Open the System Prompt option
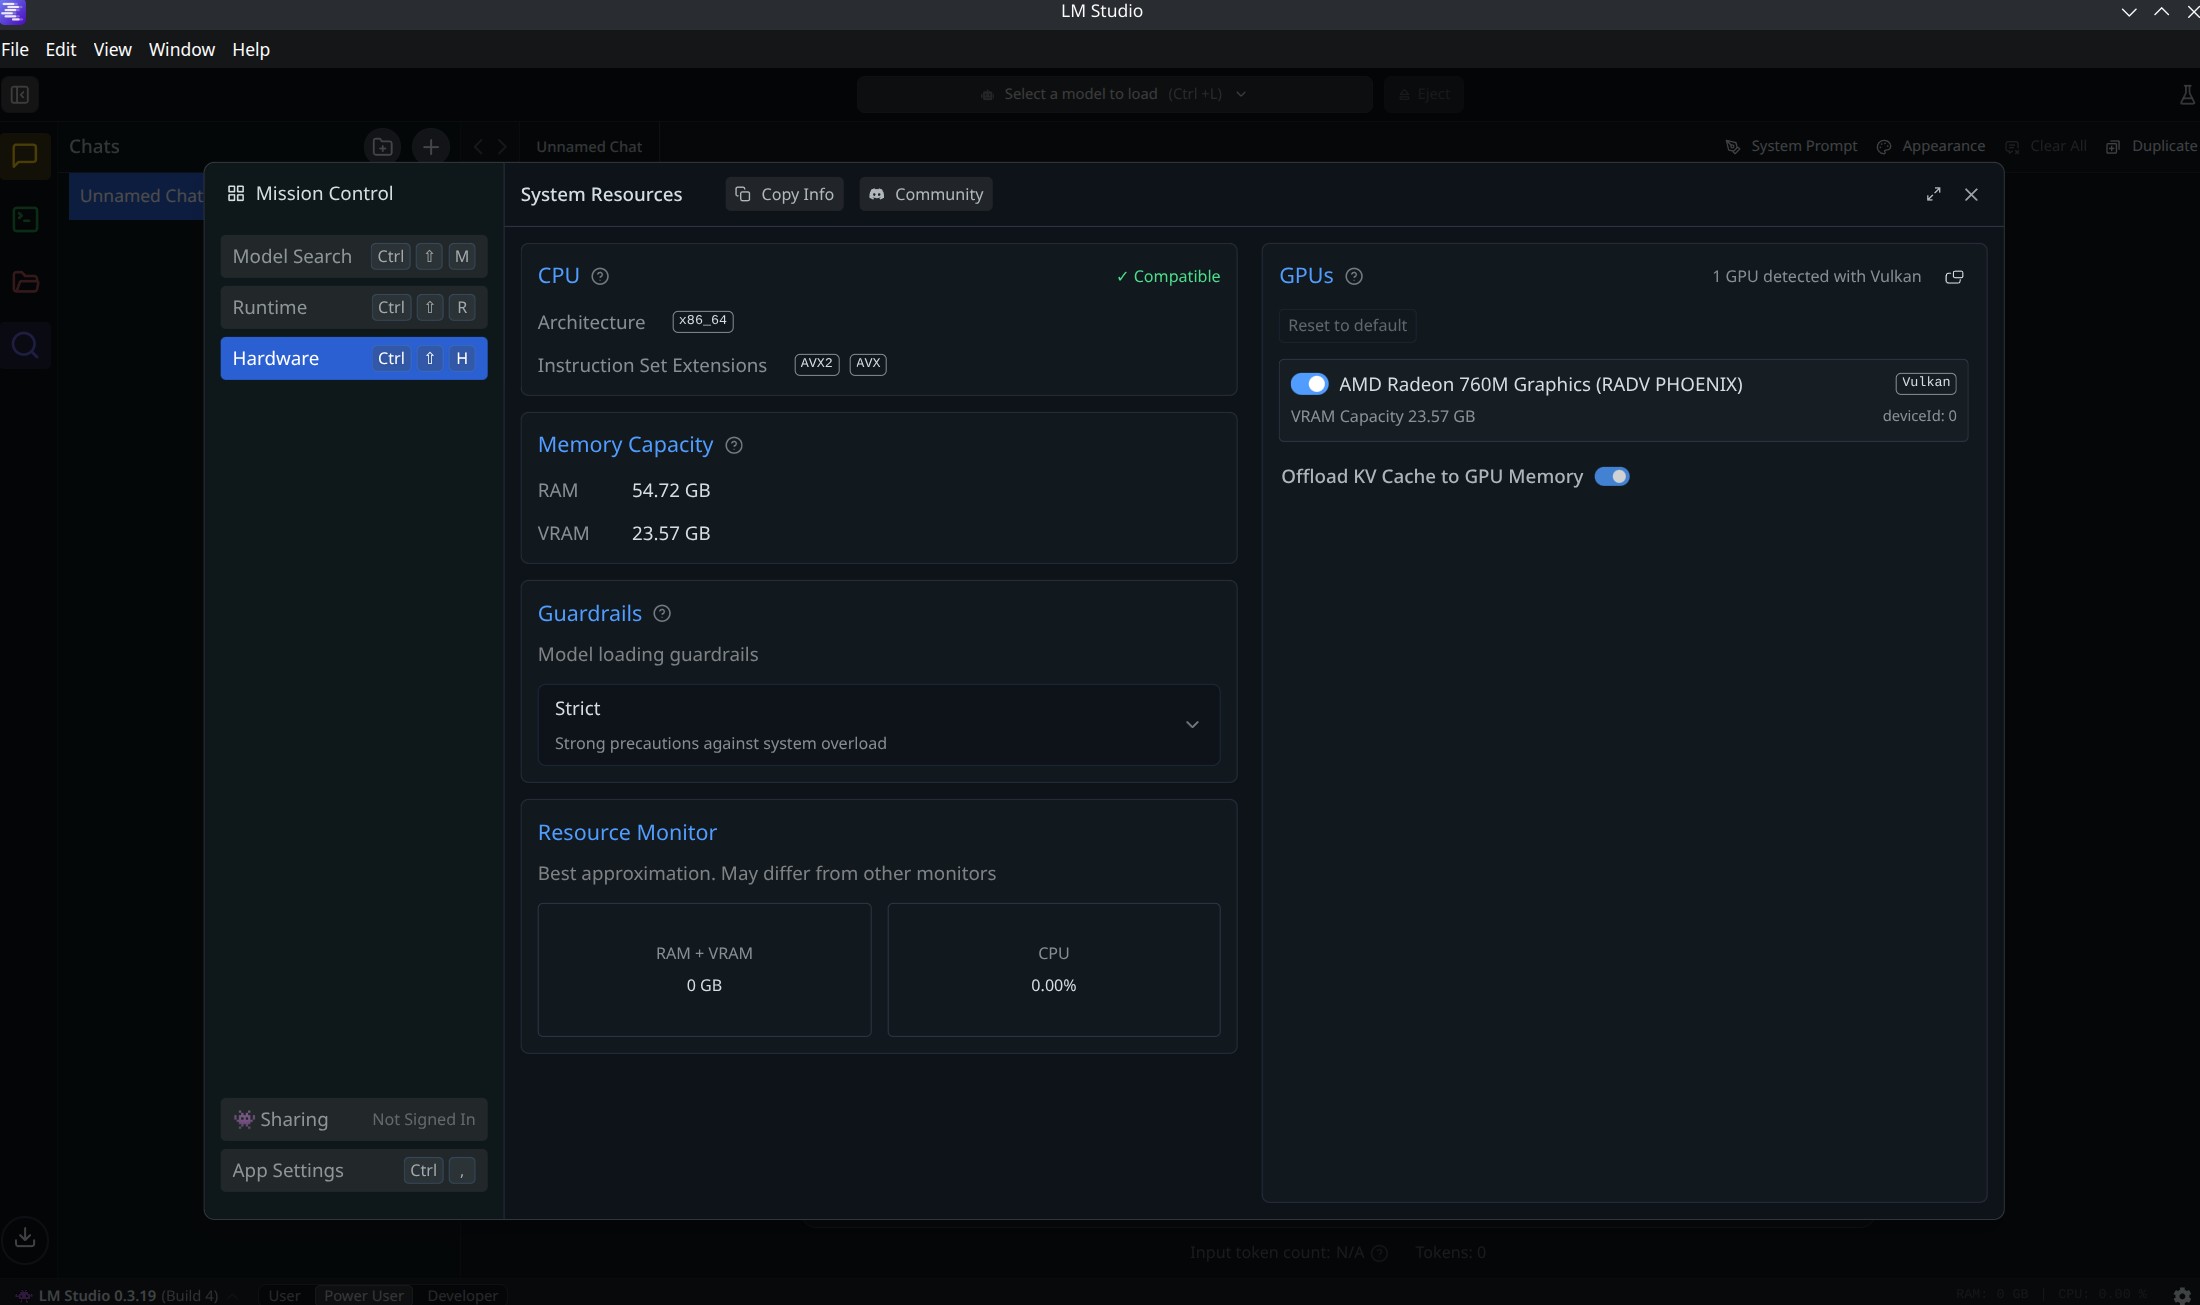2200x1305 pixels. tap(1792, 146)
